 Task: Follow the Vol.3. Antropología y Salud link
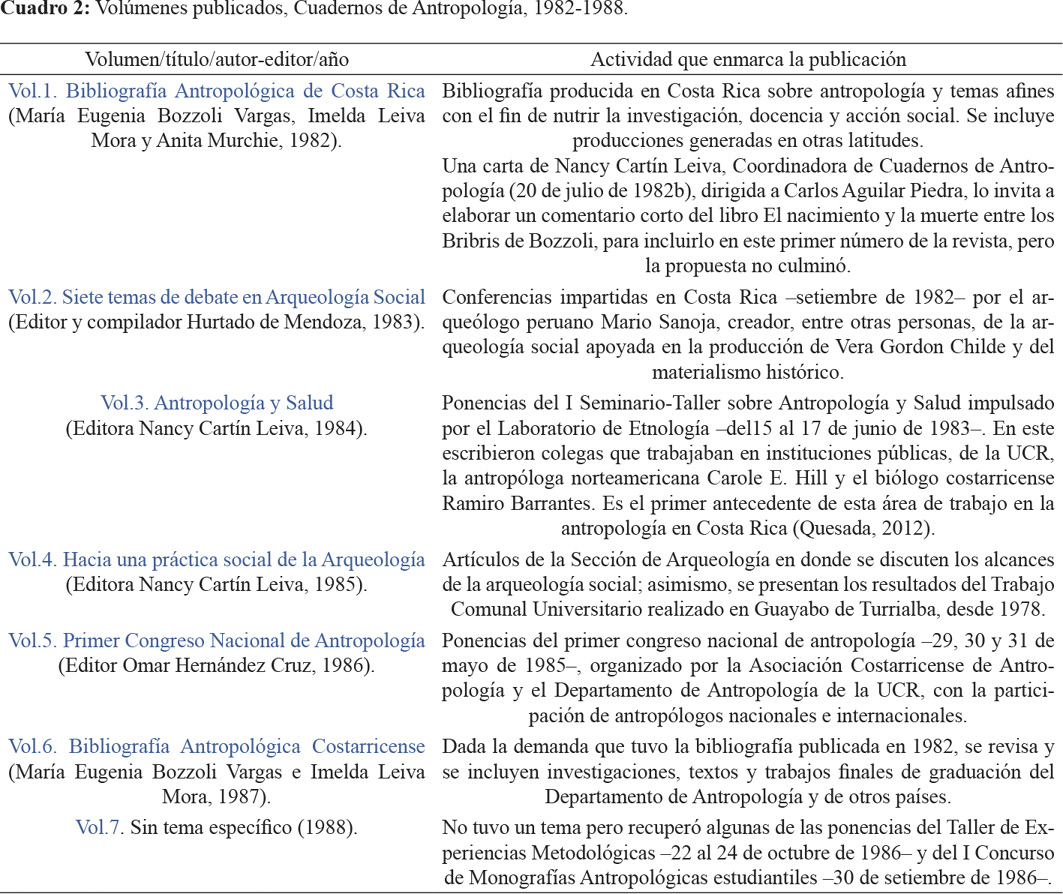click(x=217, y=403)
